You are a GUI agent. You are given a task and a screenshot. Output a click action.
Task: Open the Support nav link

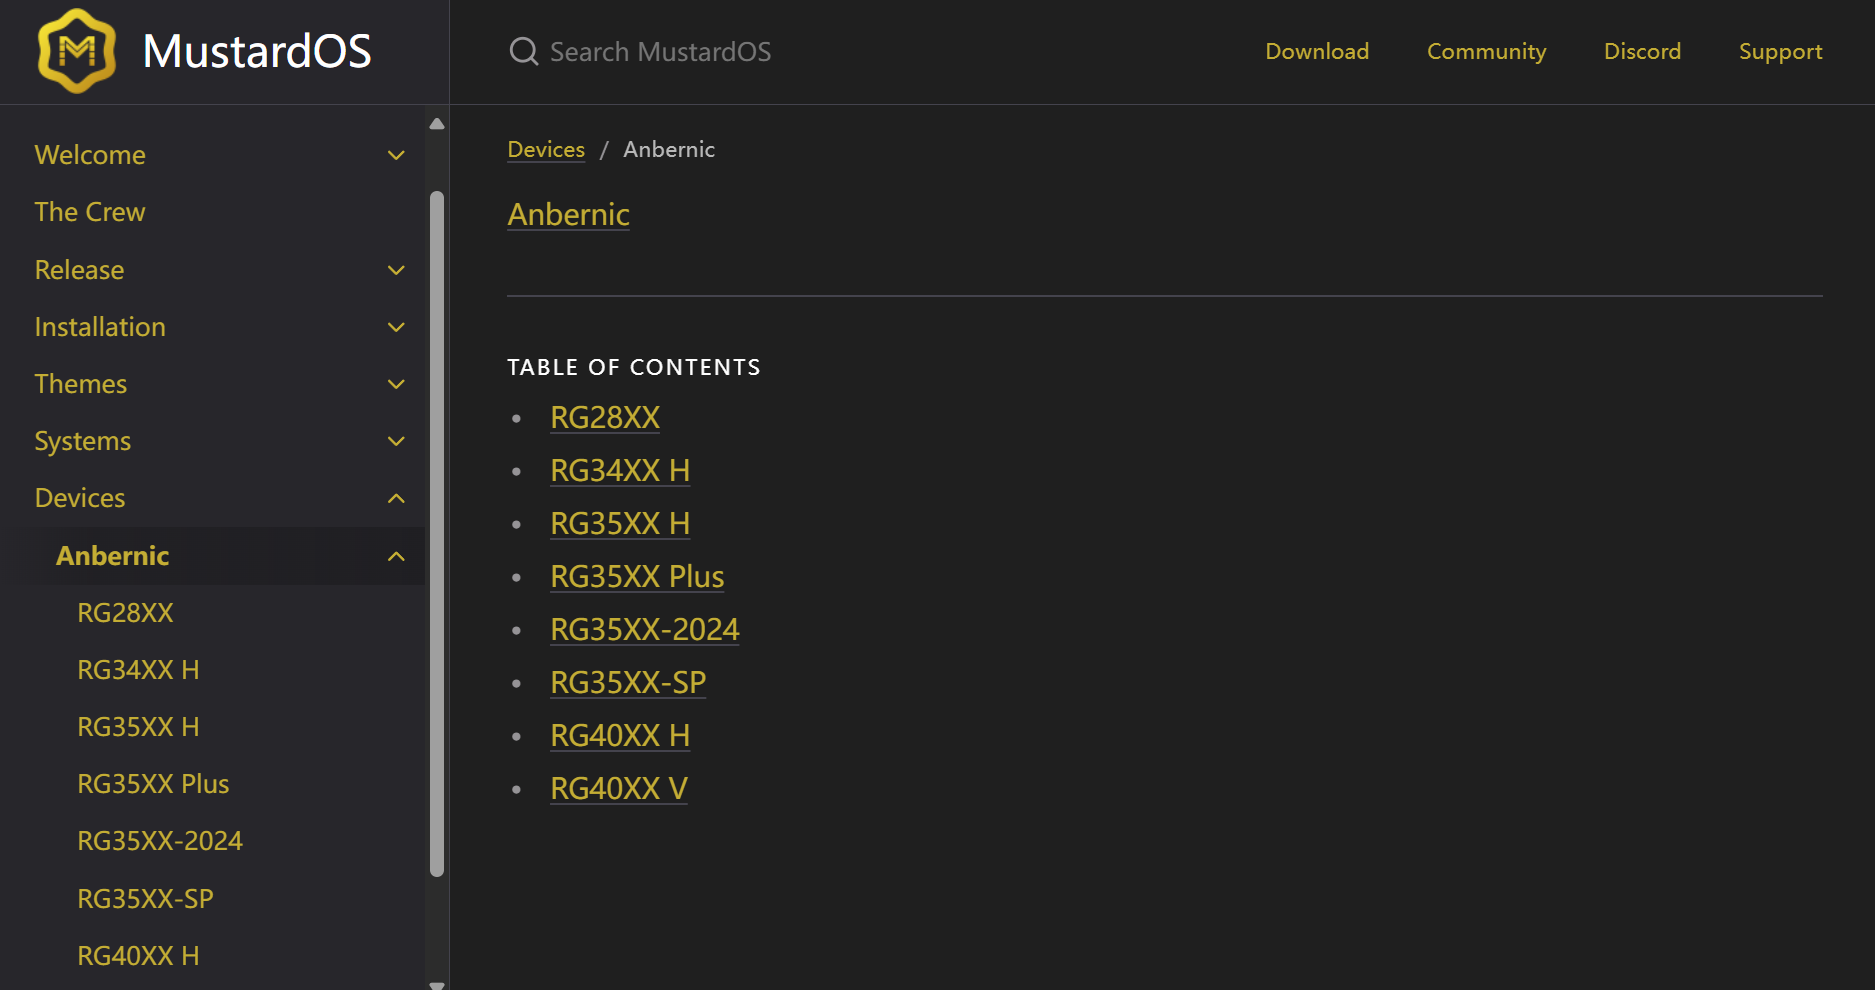(1780, 51)
